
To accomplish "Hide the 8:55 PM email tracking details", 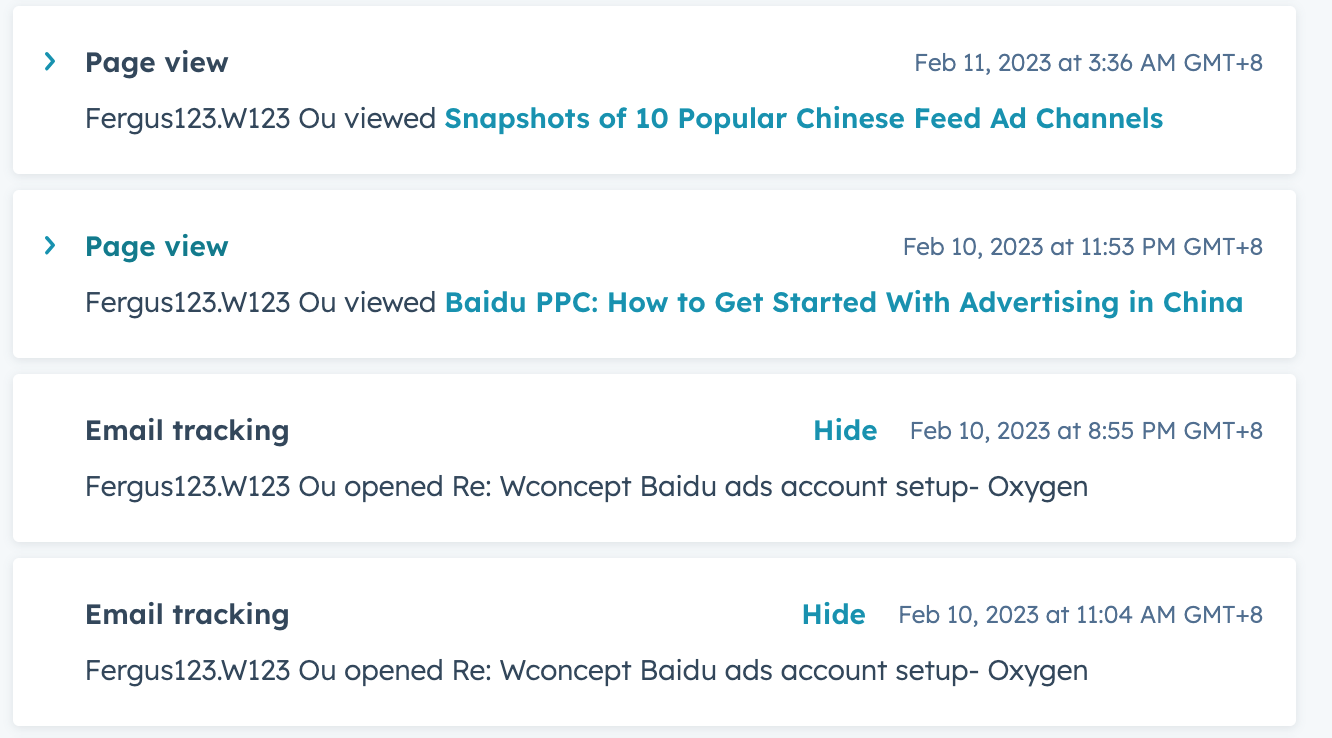I will (845, 430).
